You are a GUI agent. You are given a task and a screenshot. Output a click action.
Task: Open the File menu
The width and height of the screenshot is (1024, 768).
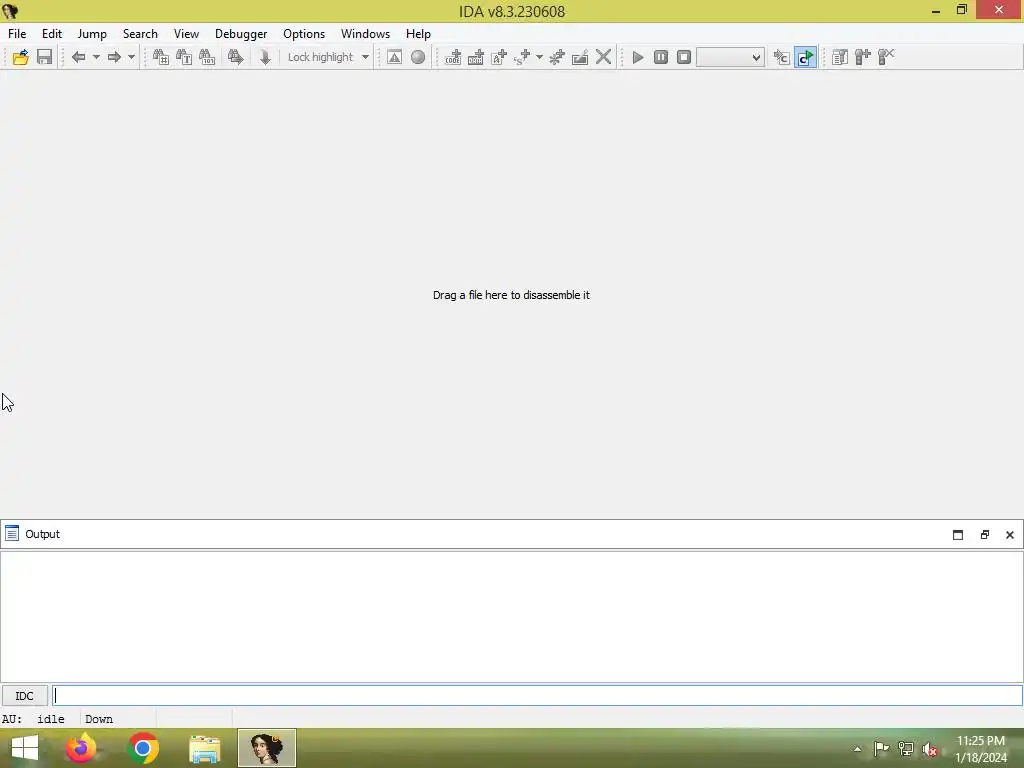(x=17, y=33)
